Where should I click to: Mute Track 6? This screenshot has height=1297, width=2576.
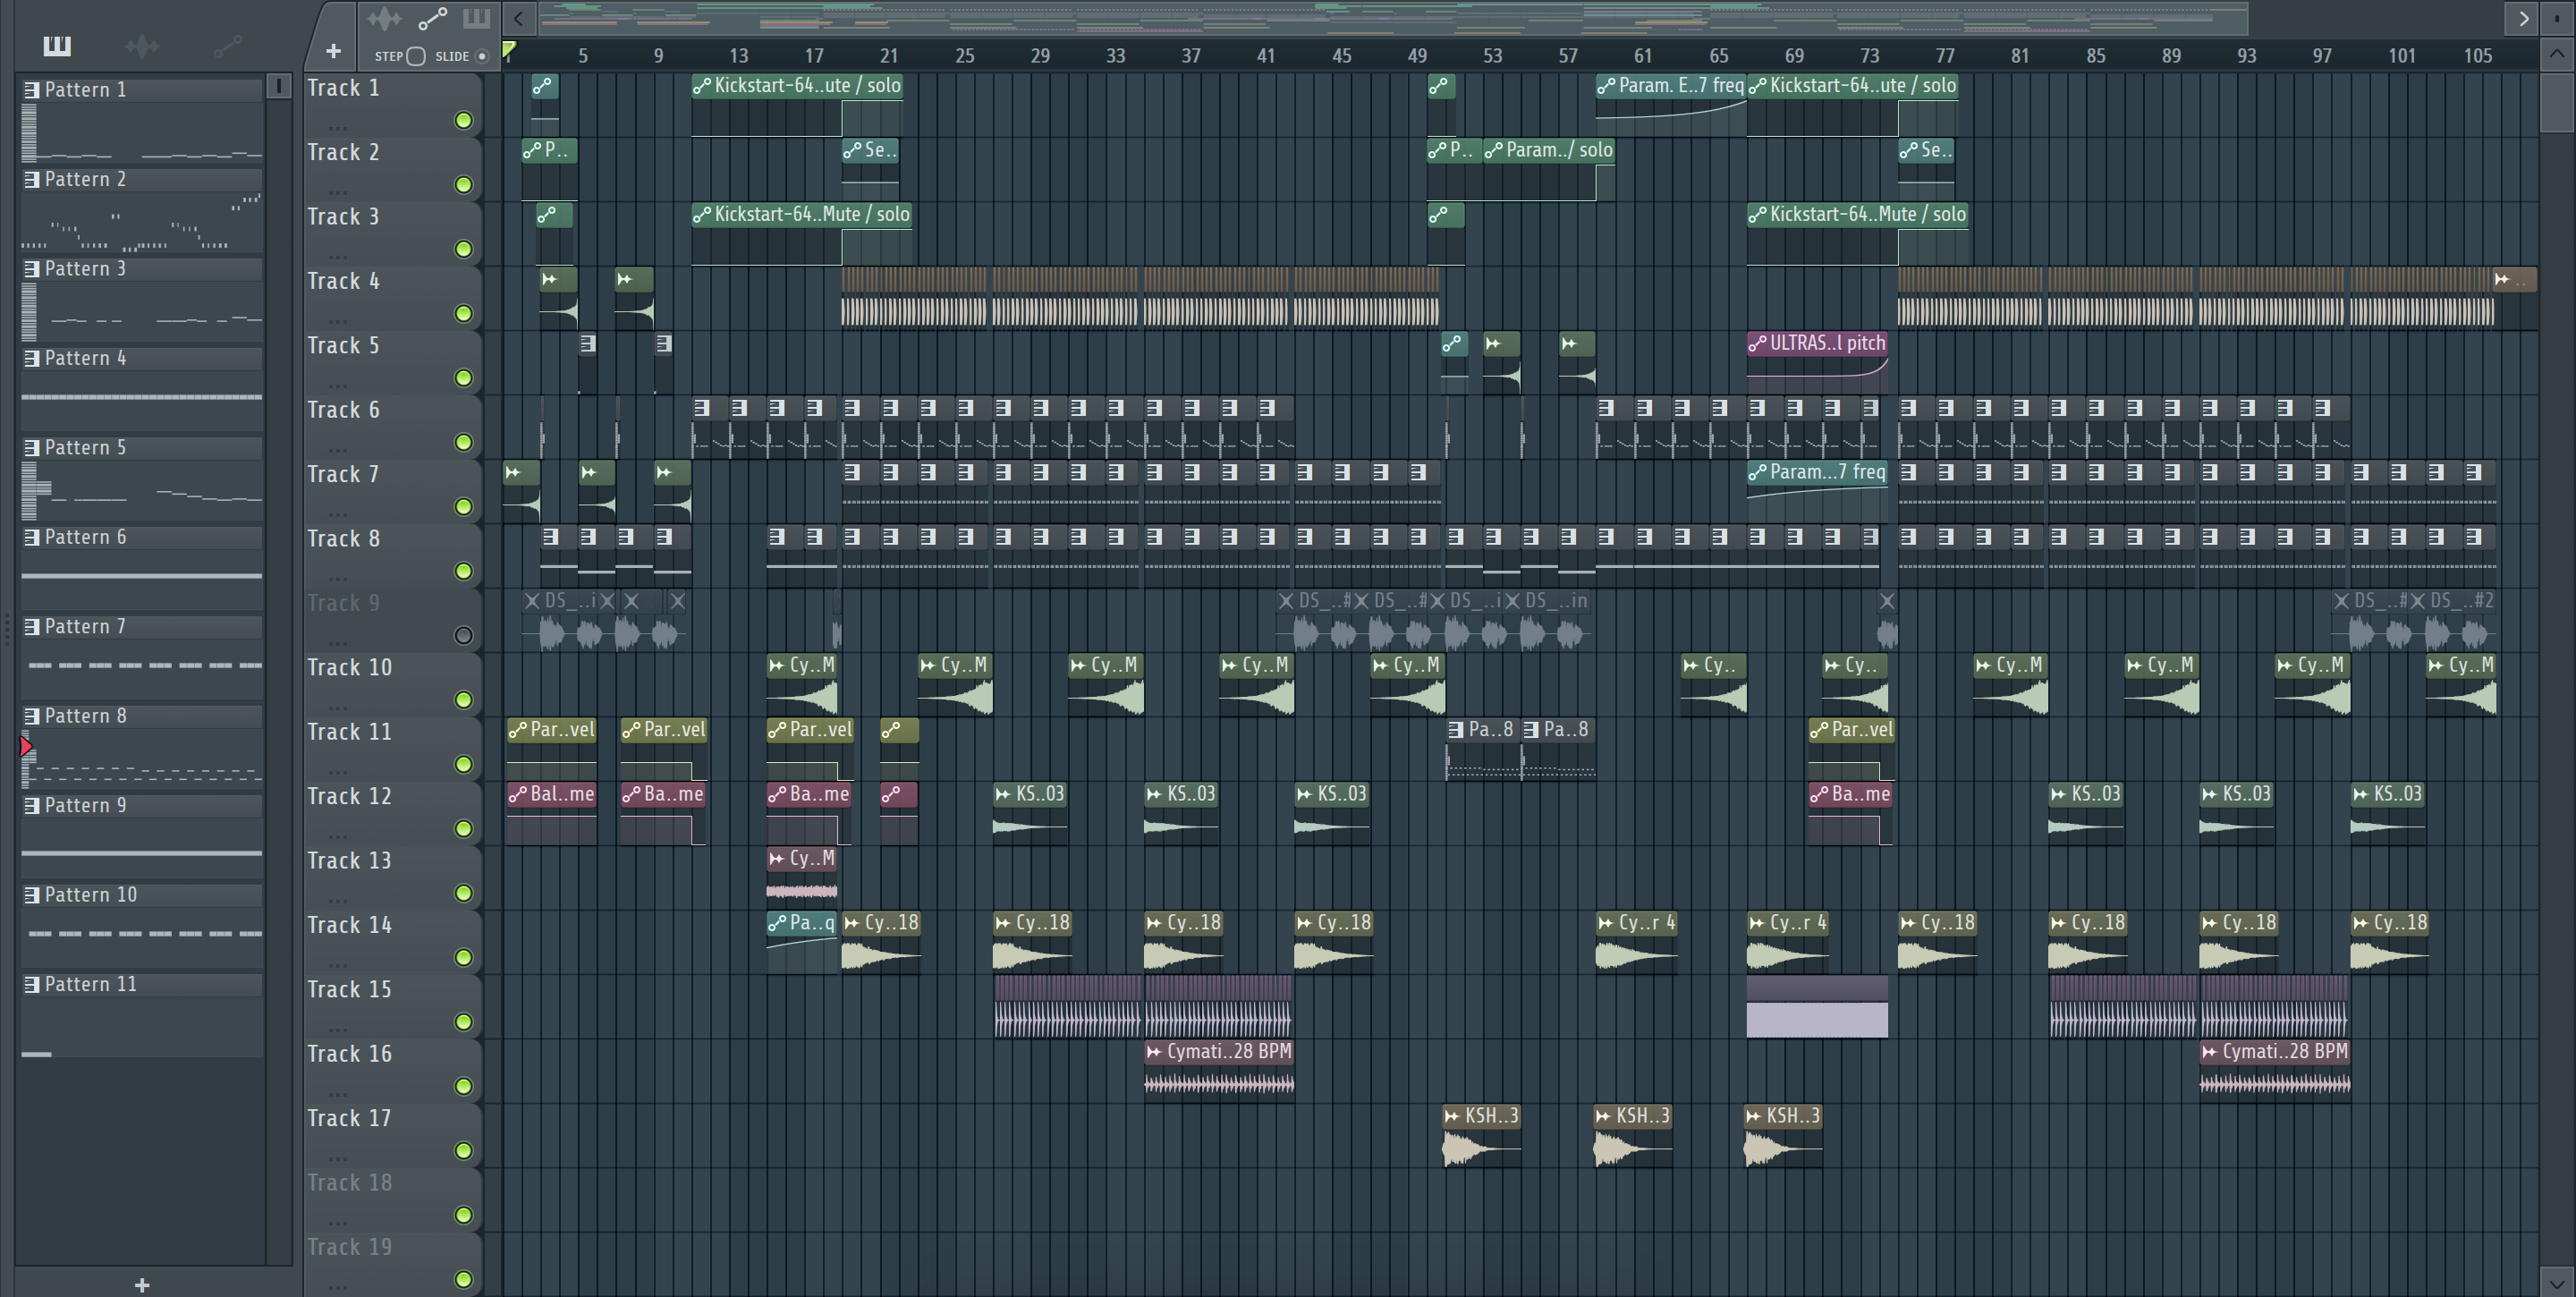[x=464, y=443]
